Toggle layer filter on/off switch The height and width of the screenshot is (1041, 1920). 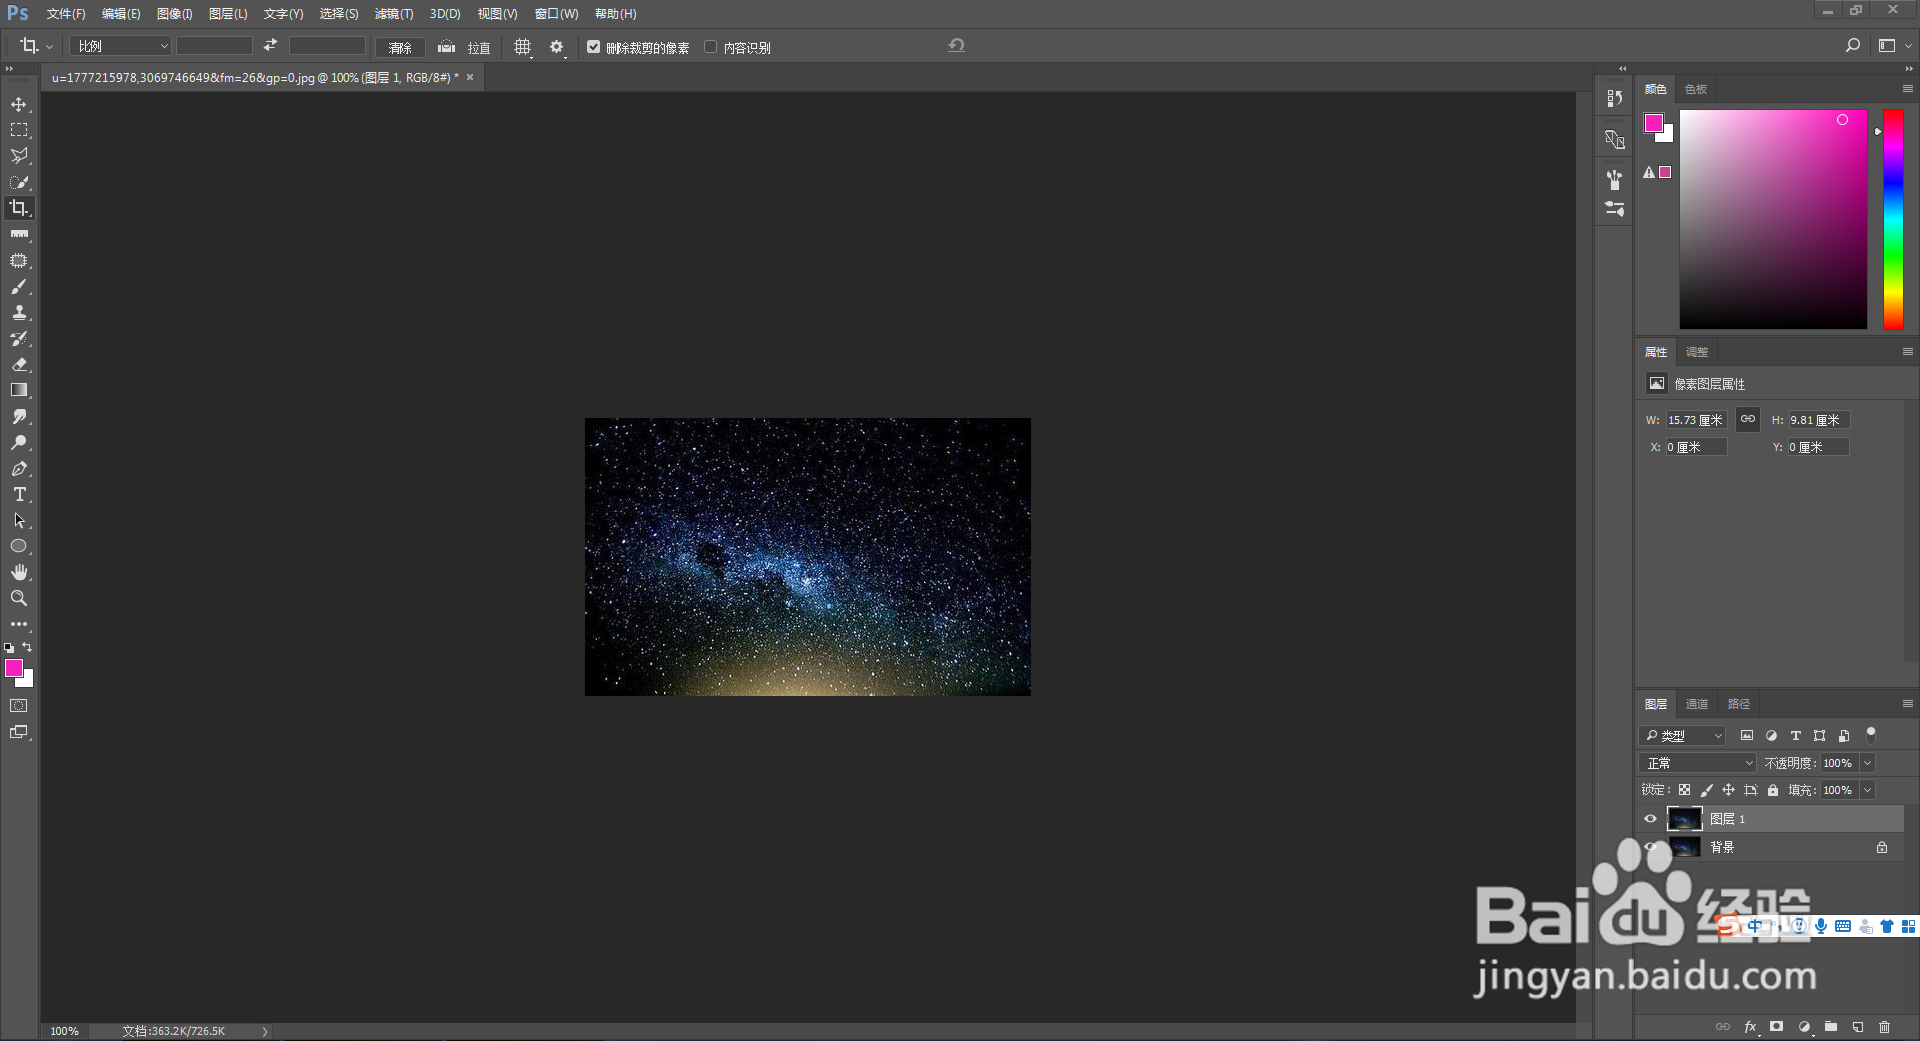click(x=1871, y=735)
